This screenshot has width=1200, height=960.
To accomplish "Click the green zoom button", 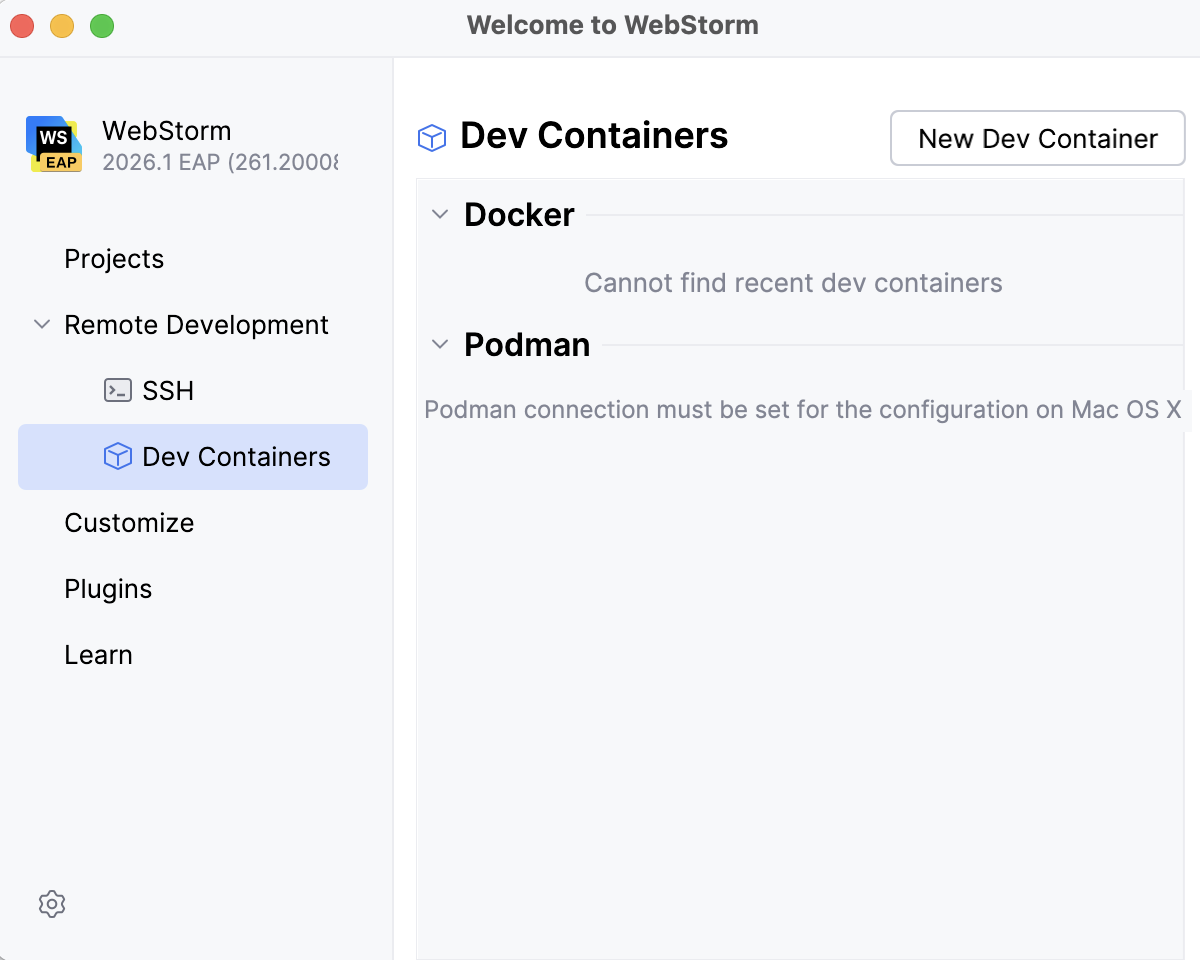I will click(101, 27).
